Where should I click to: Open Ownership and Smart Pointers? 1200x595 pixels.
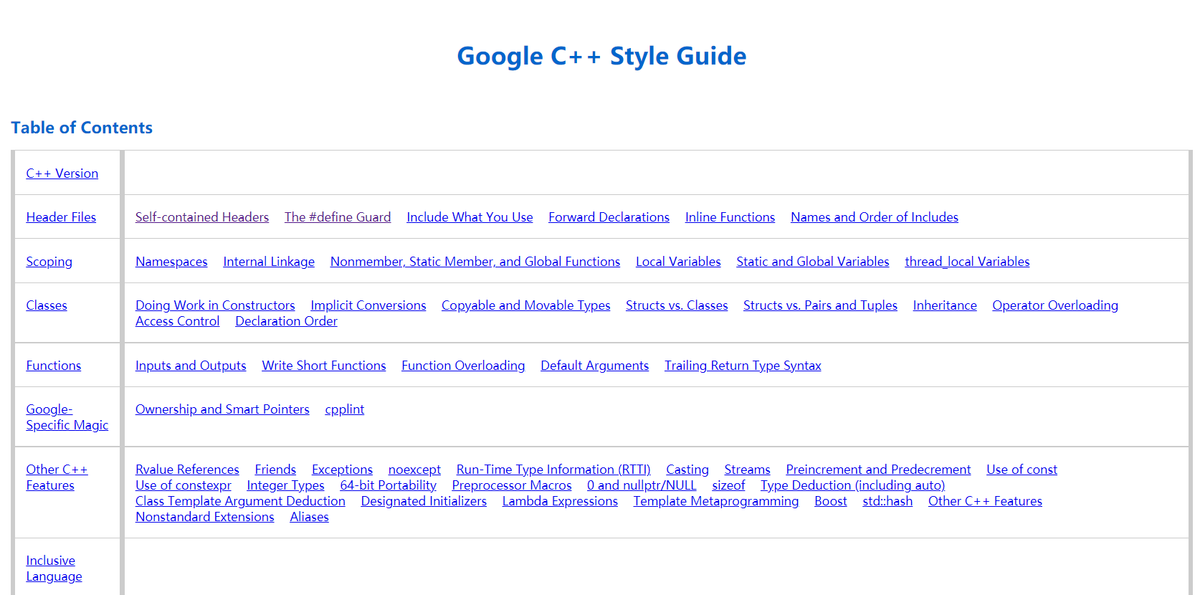click(x=222, y=409)
